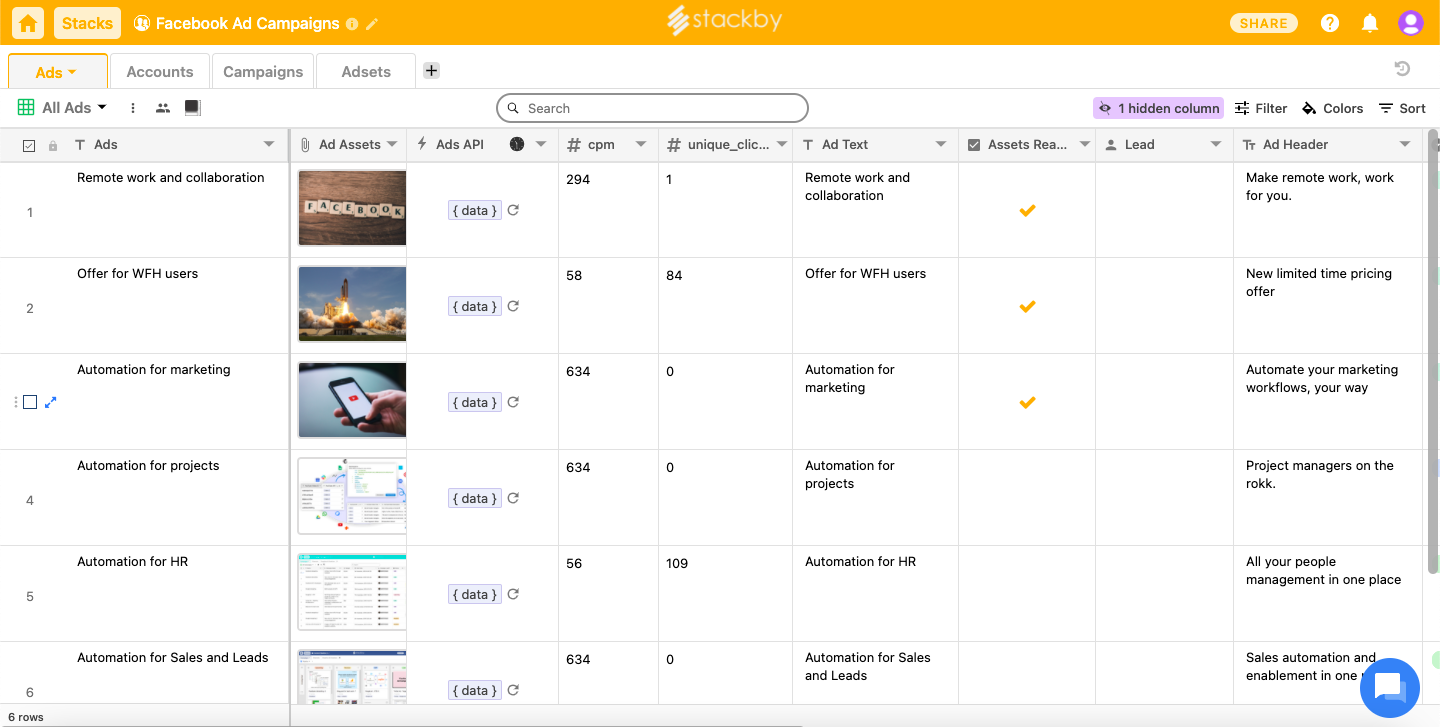The image size is (1440, 727).
Task: Add a new table with plus icon
Action: [431, 70]
